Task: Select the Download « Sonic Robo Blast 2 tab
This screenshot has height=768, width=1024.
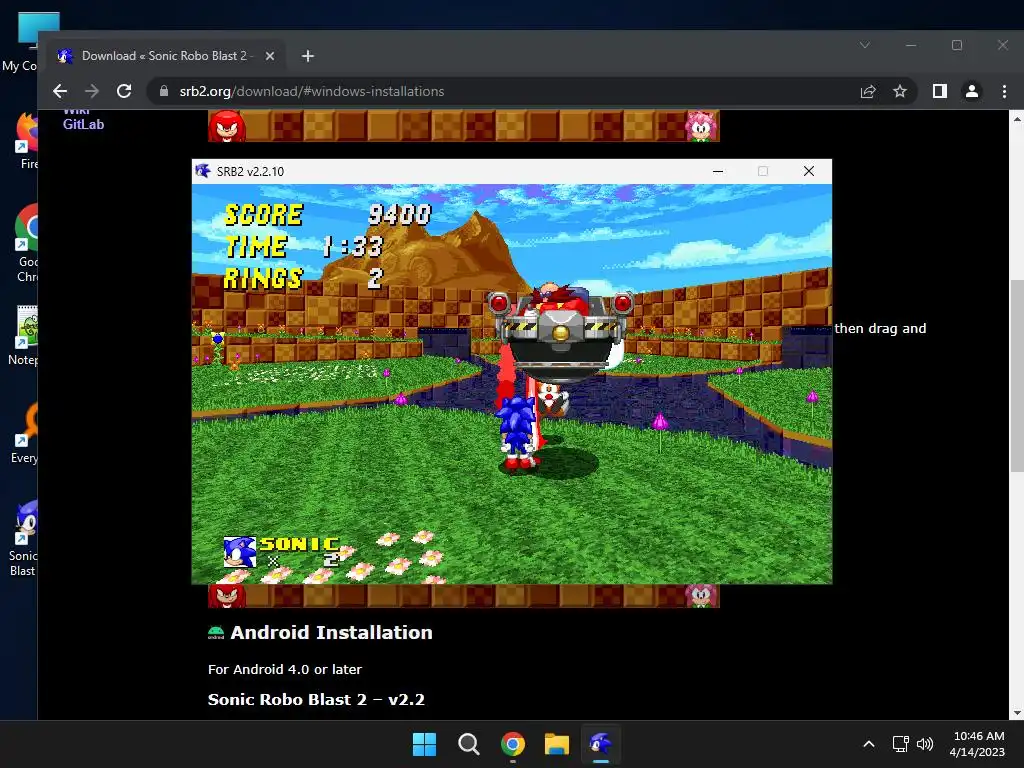Action: 167,56
